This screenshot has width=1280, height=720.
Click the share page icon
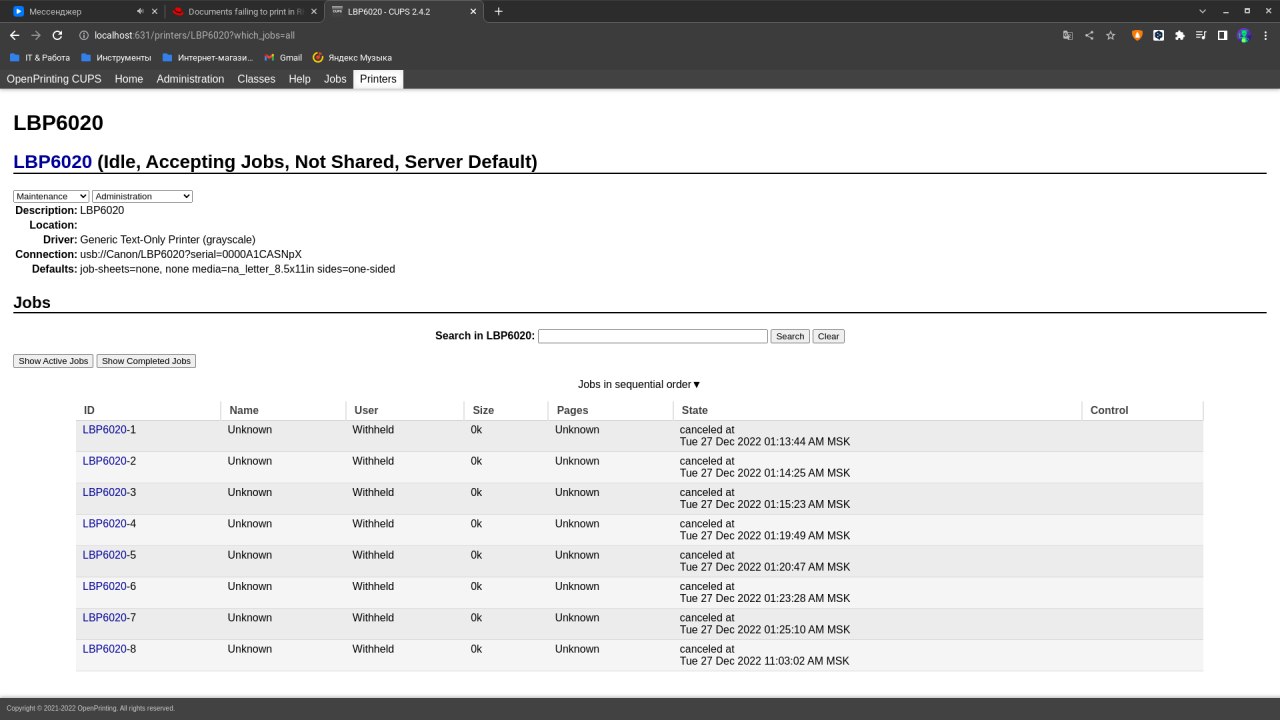tap(1089, 35)
